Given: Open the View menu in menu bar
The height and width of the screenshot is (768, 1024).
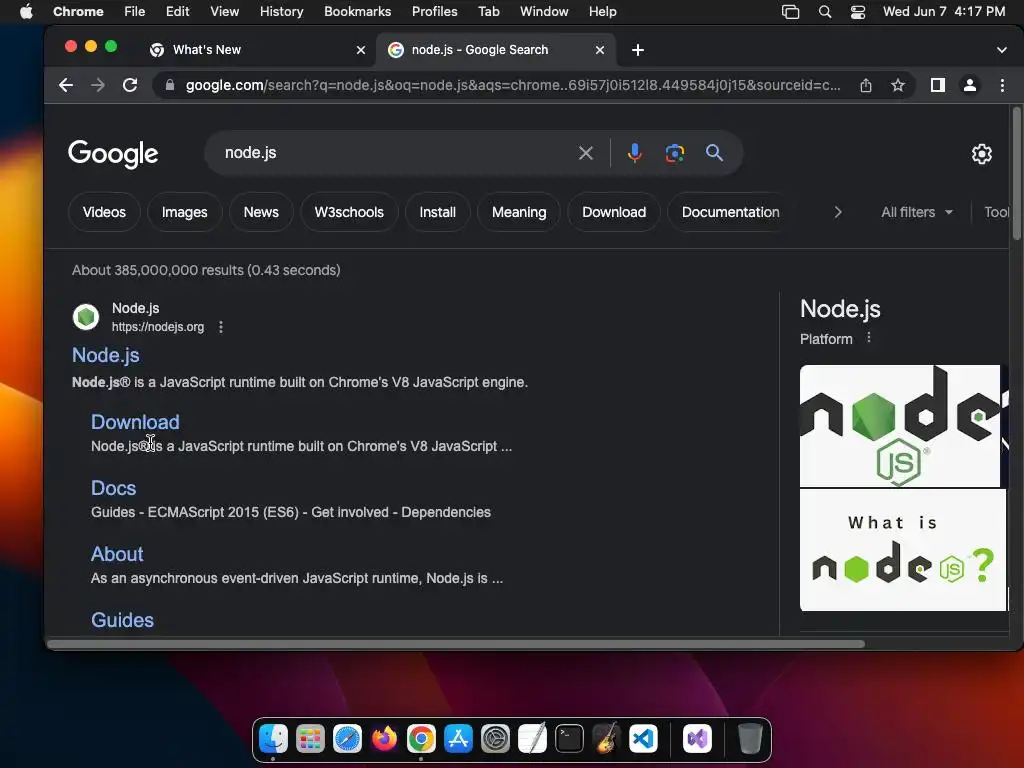Looking at the screenshot, I should (x=224, y=11).
